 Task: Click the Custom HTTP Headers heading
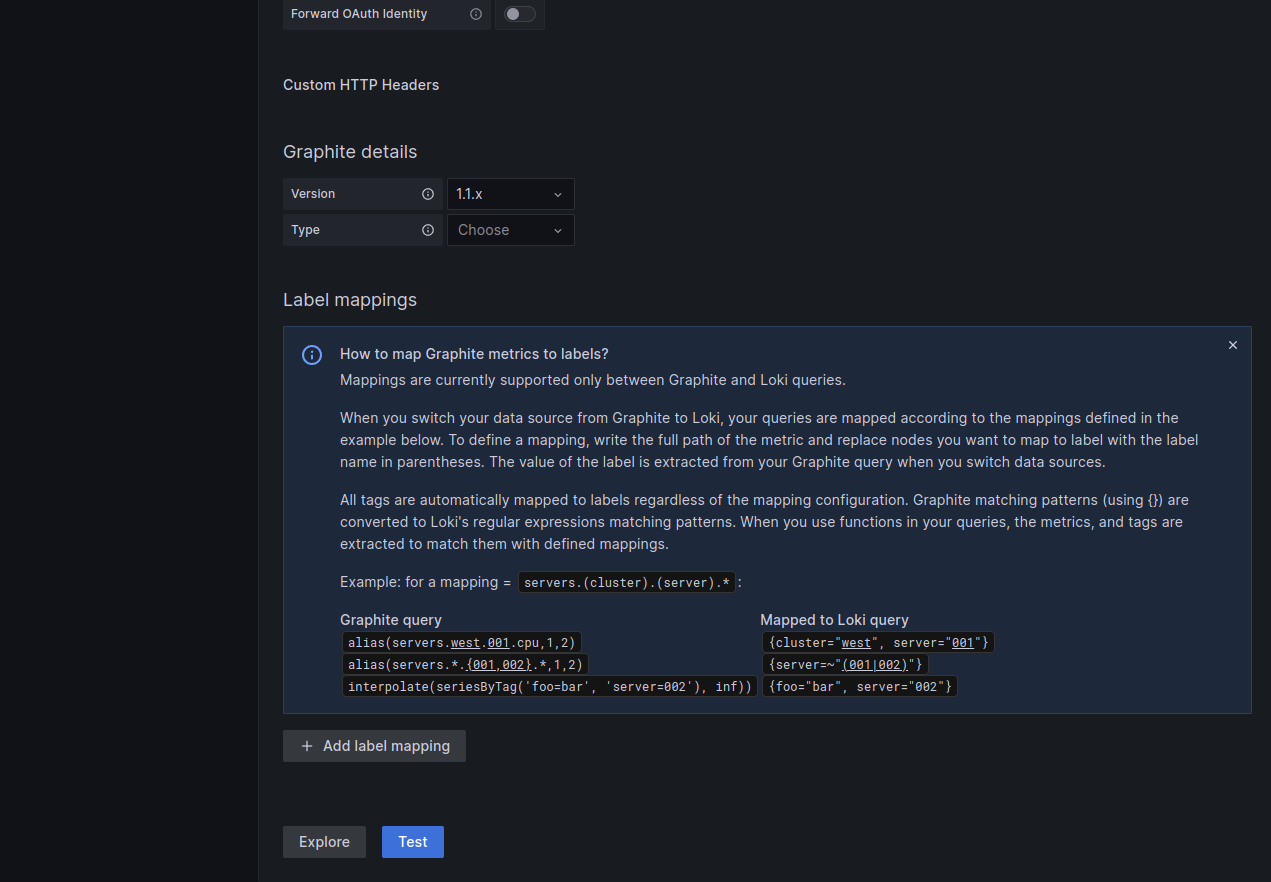pyautogui.click(x=361, y=85)
